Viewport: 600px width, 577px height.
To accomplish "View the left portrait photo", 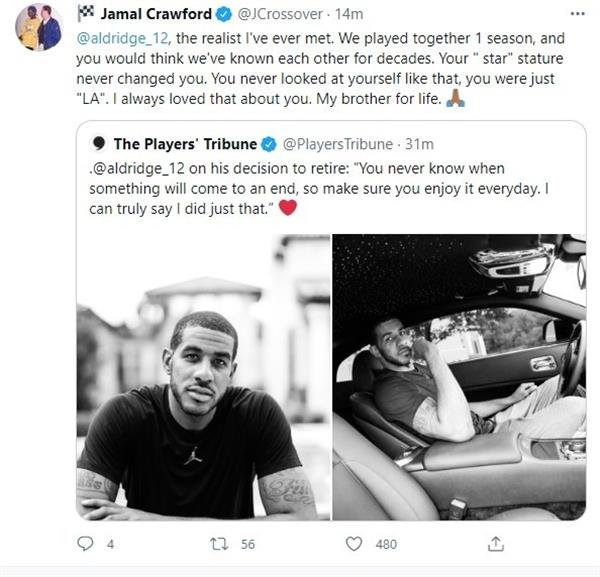I will [203, 377].
